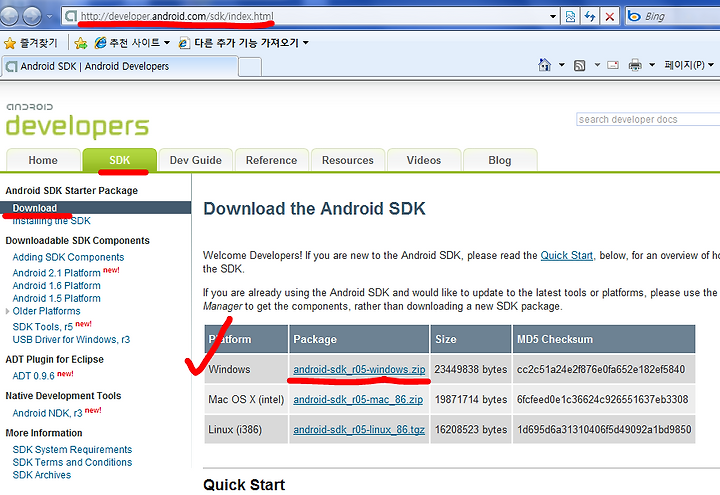Image resolution: width=720 pixels, height=495 pixels.
Task: Open the Reference navigation tab
Action: [271, 160]
